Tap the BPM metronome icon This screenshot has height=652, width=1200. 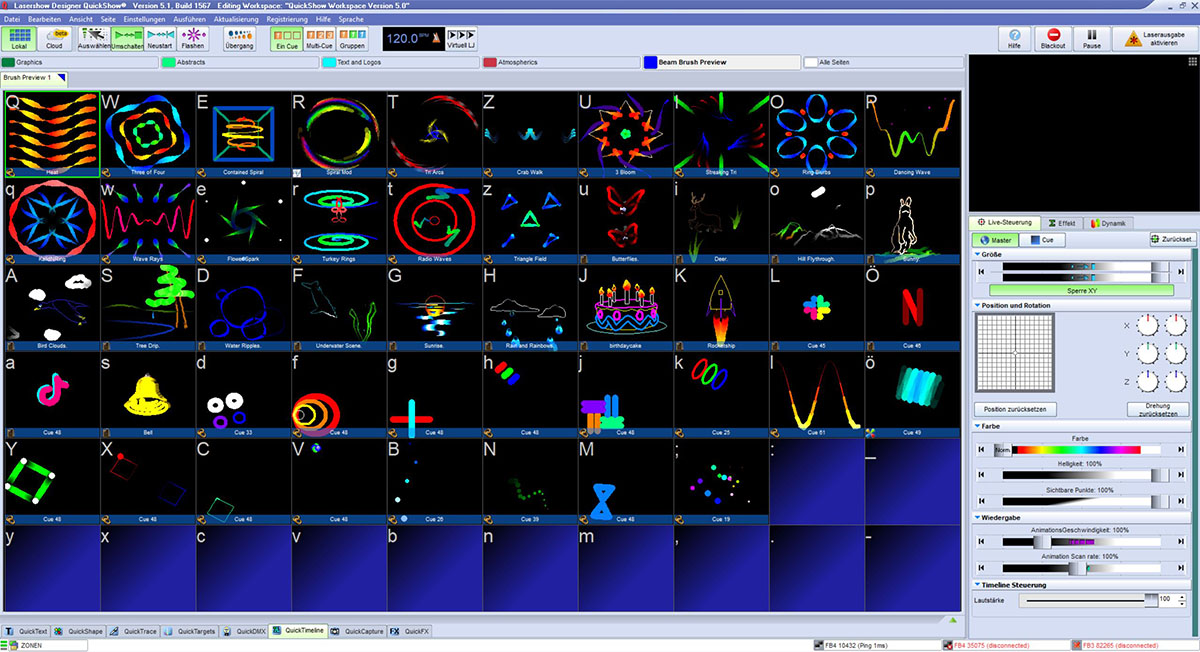436,38
